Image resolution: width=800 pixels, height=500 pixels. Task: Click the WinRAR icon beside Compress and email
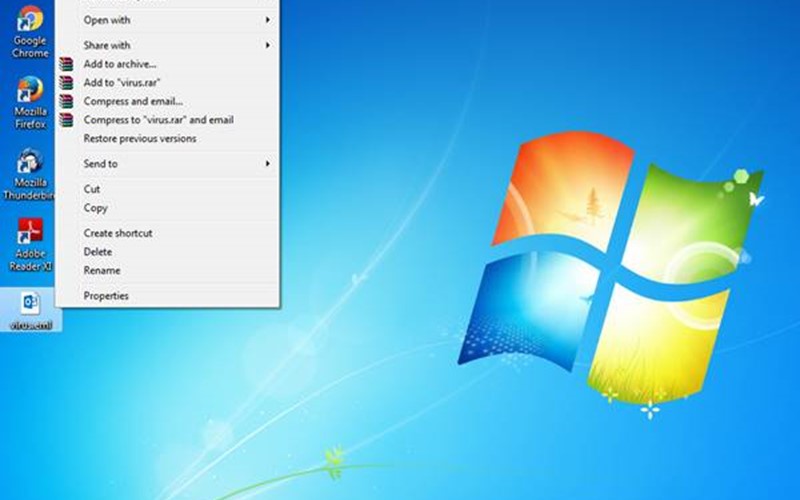66,101
